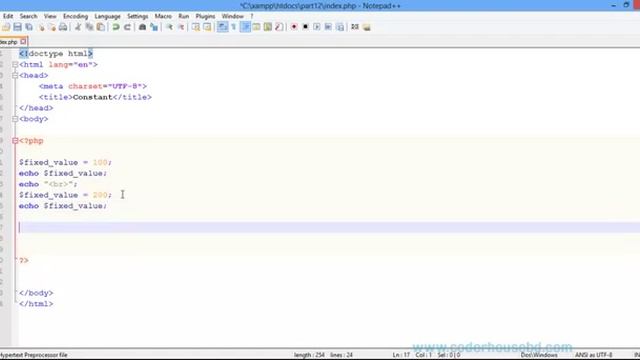Minimize the Notepad++ window
Image resolution: width=640 pixels, height=360 pixels.
click(613, 5)
